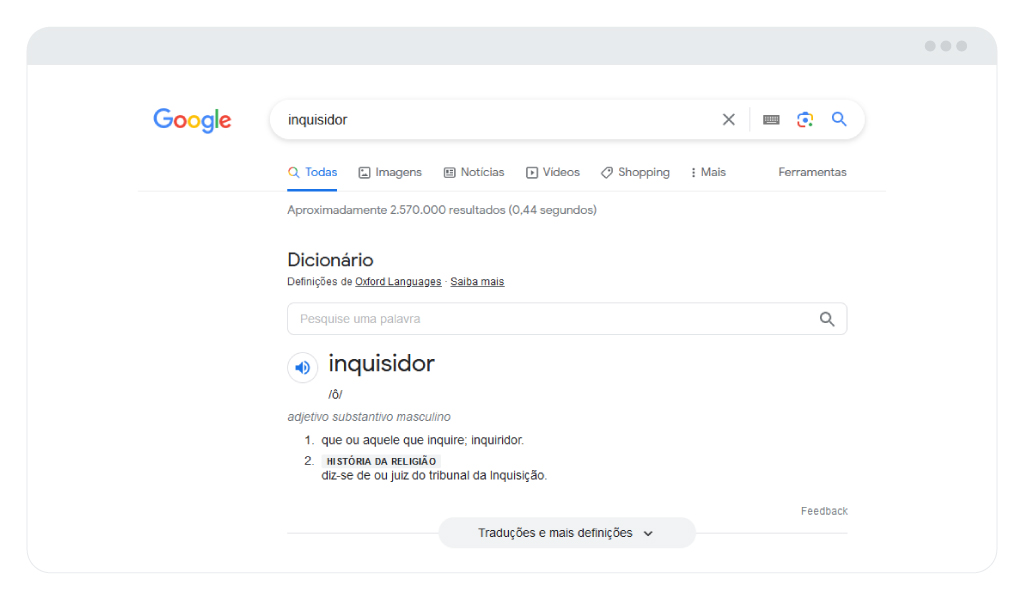1024x600 pixels.
Task: Open the Saiba mais link
Action: (x=477, y=281)
